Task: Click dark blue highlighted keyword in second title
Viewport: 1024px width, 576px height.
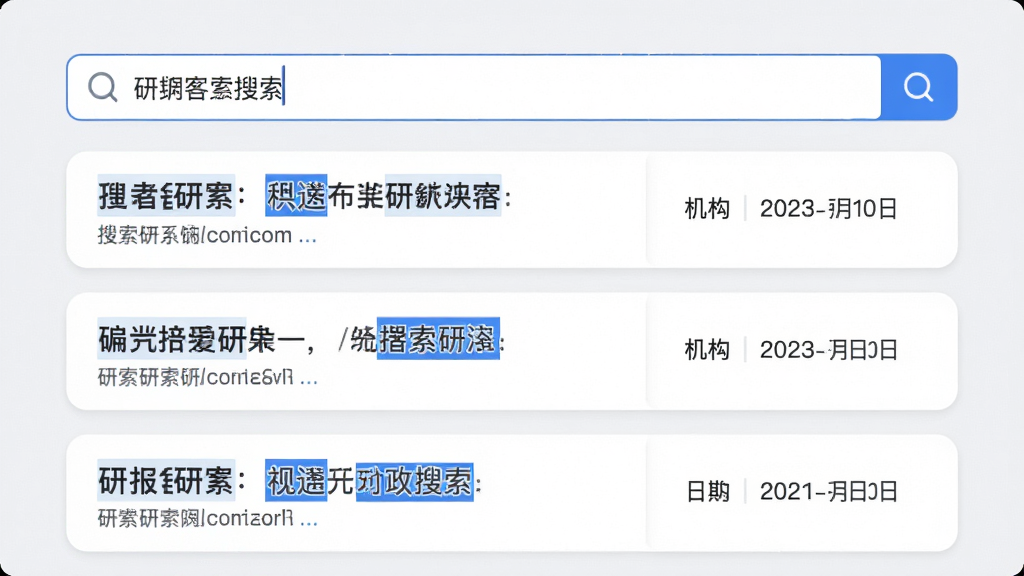Action: tap(438, 338)
